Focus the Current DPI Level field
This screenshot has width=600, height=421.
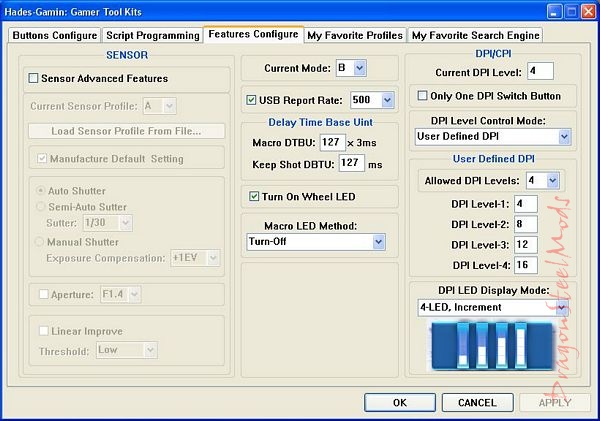540,72
